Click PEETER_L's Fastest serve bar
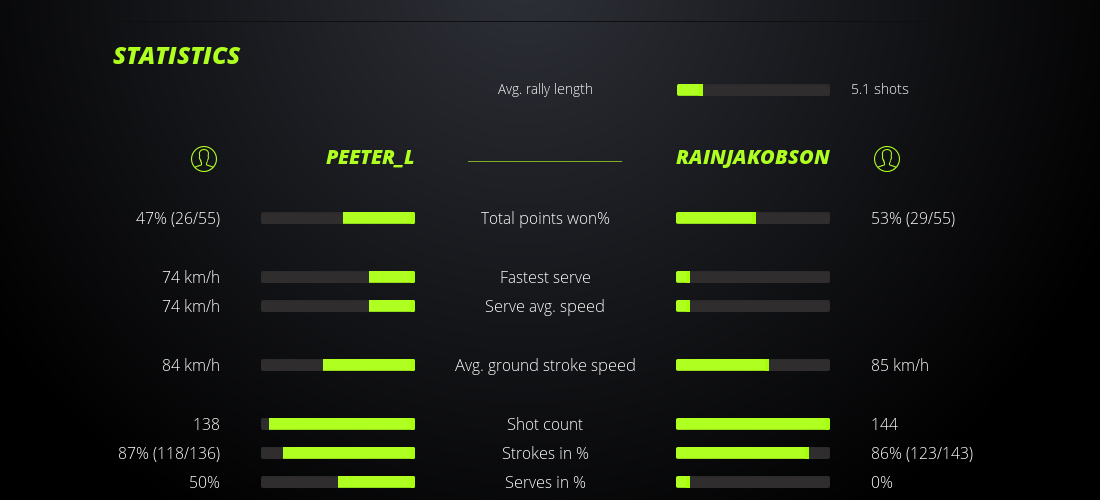The height and width of the screenshot is (500, 1100). 338,277
